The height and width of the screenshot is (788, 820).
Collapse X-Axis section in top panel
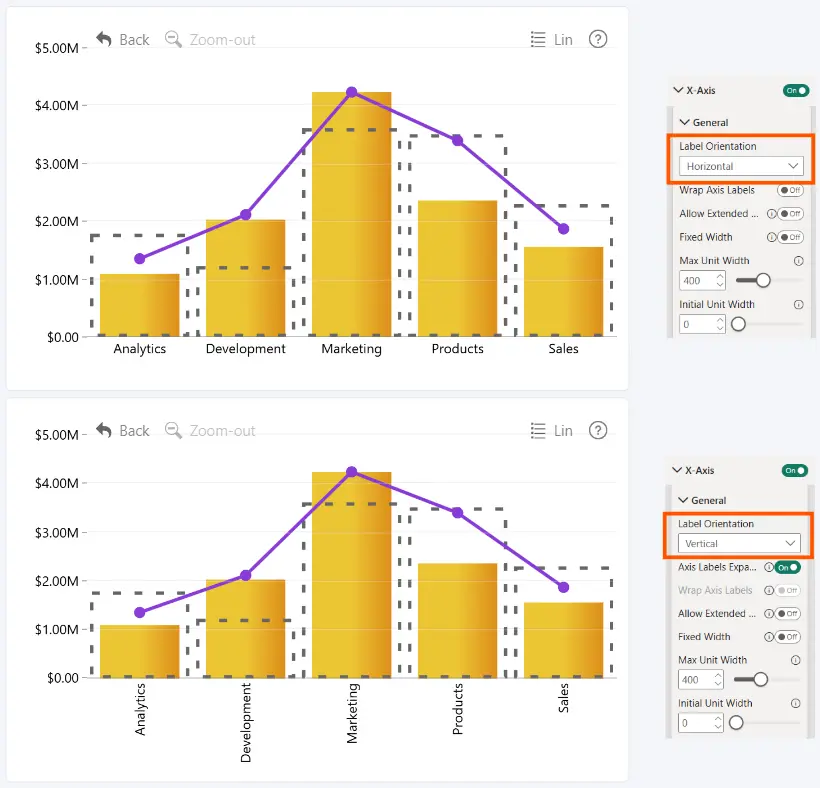tap(678, 90)
